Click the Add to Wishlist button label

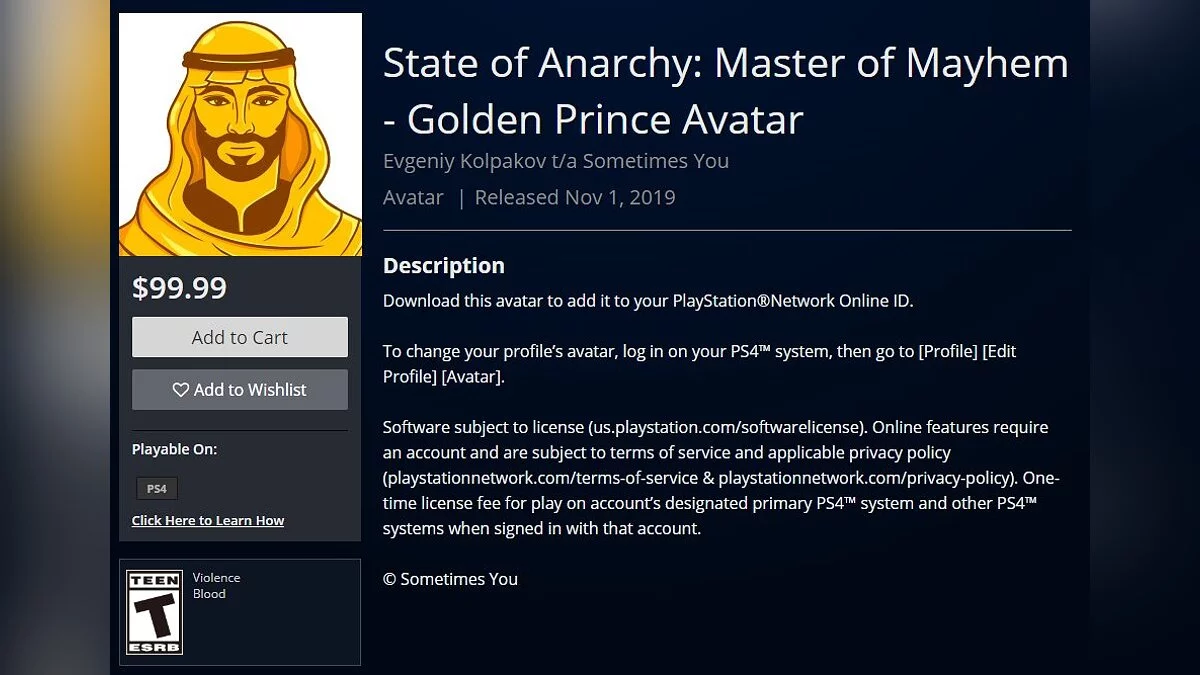coord(250,390)
